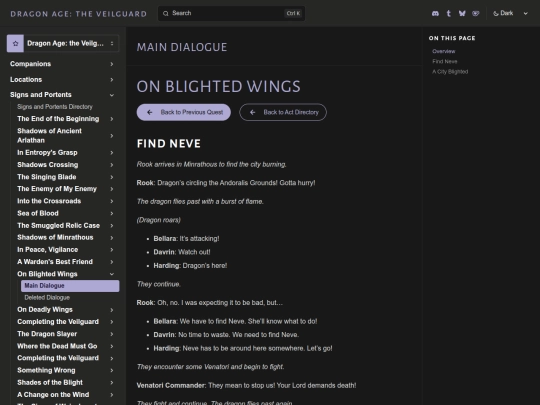Expand the Locations section chevron
This screenshot has width=540, height=405.
click(112, 80)
